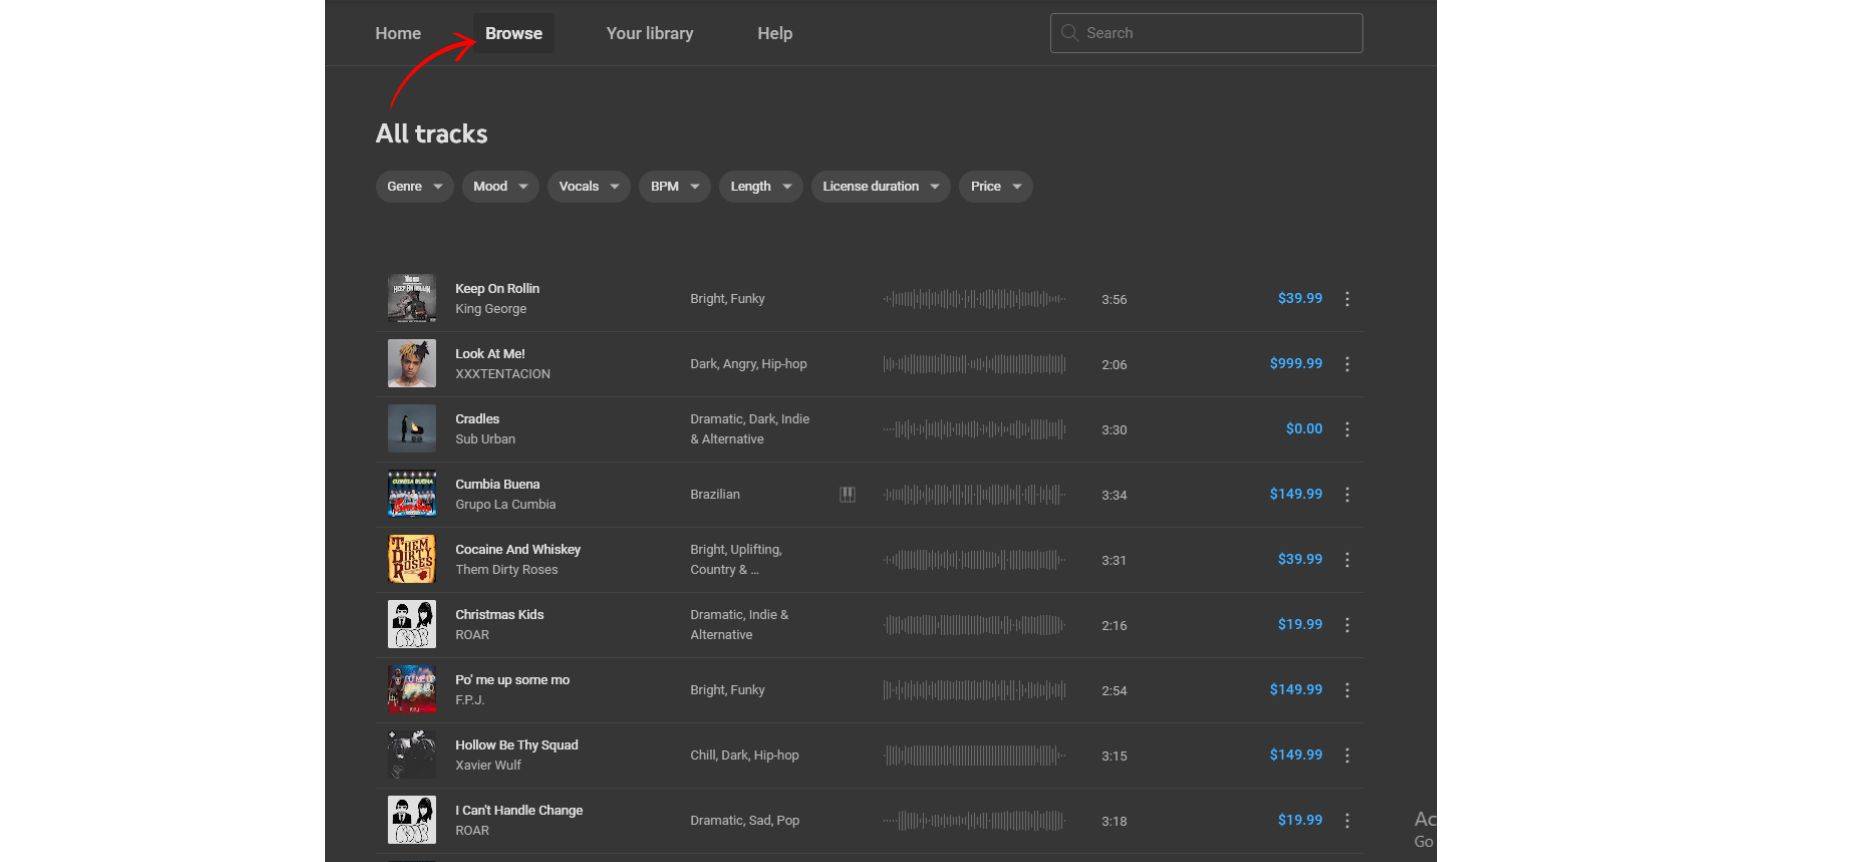Open options menu for I Can't Handle Change

click(x=1347, y=820)
